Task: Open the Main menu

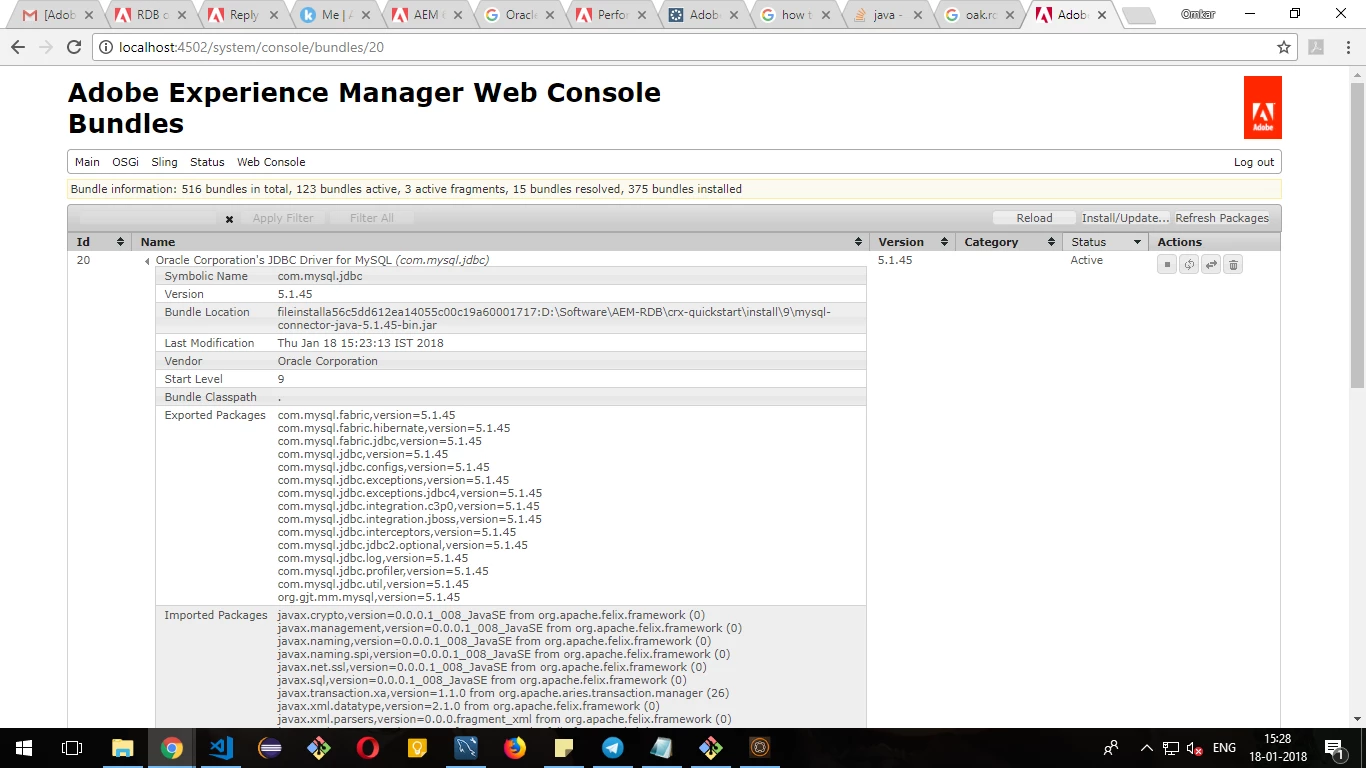Action: coord(87,162)
